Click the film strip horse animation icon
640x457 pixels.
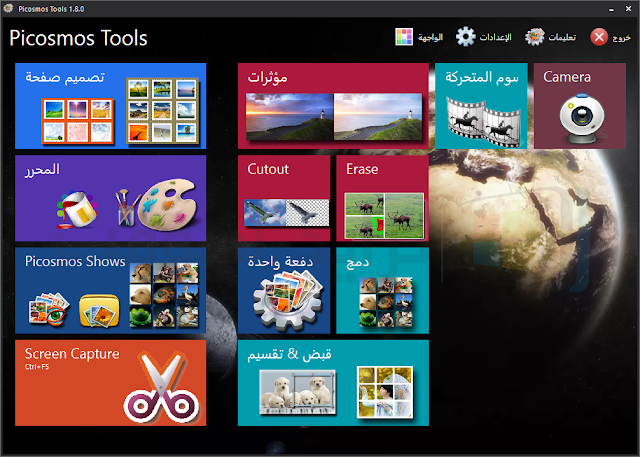[483, 122]
